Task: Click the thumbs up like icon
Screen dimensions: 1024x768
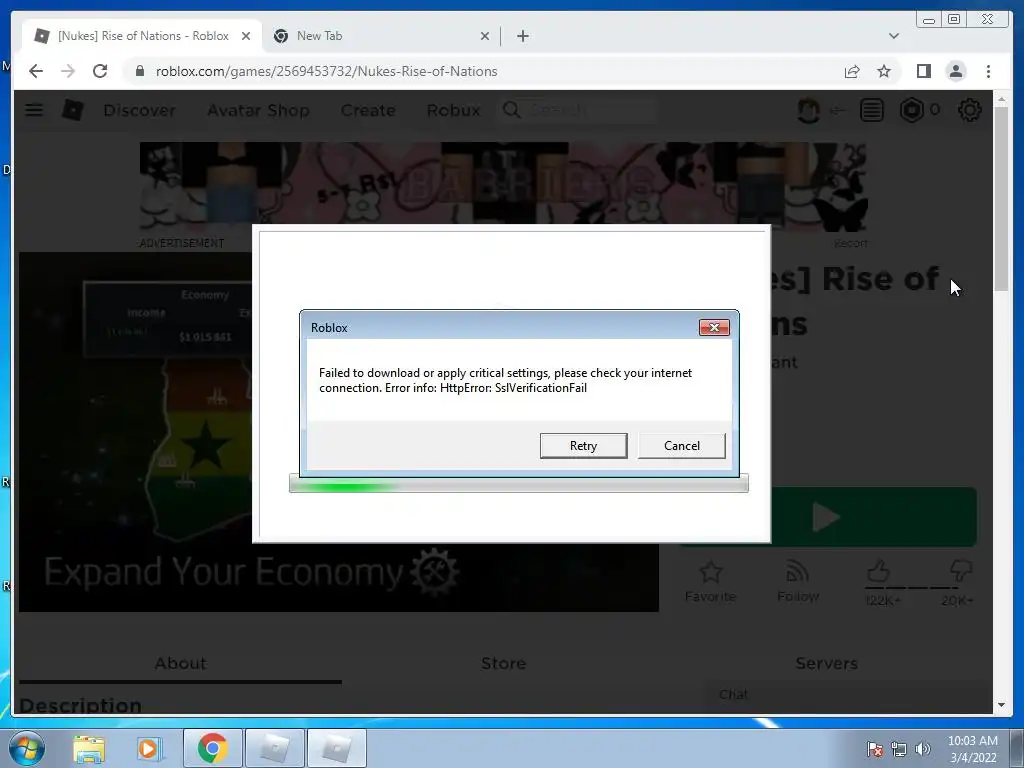Action: (878, 571)
